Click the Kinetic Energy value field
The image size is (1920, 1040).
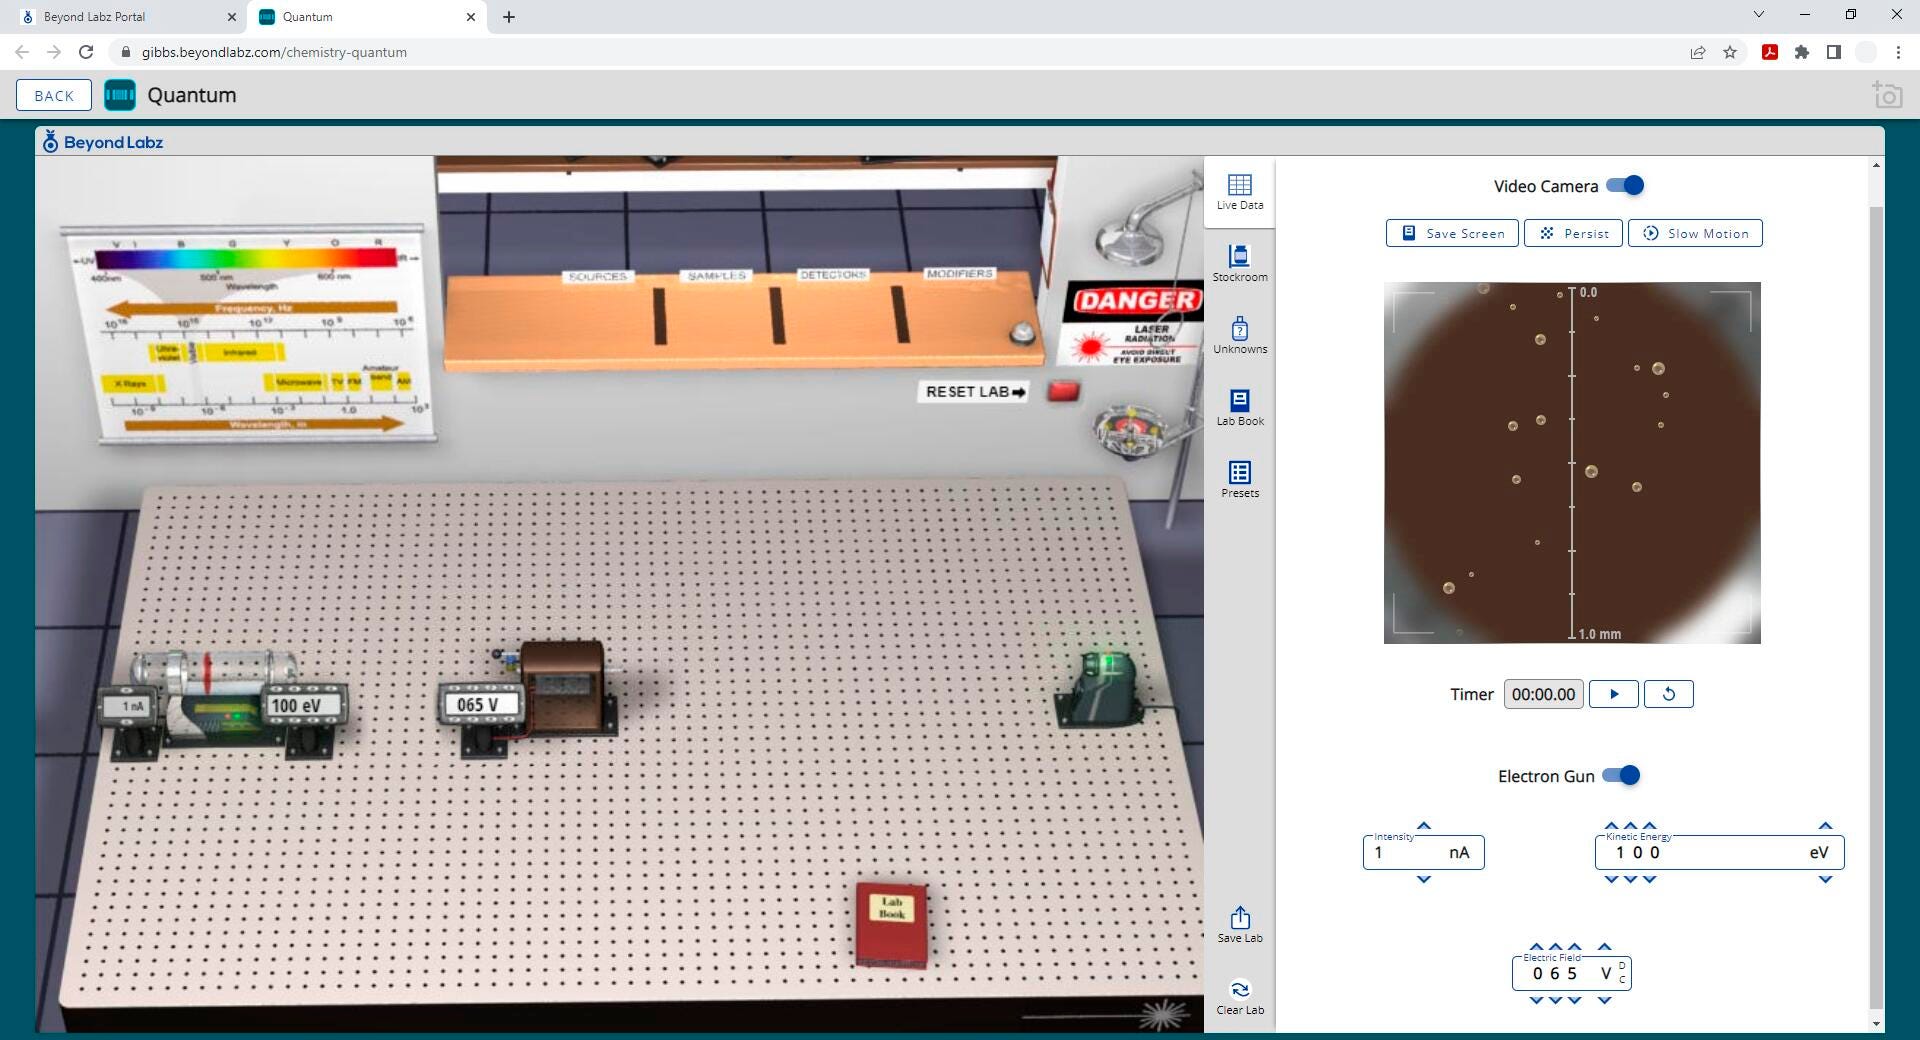(x=1700, y=853)
